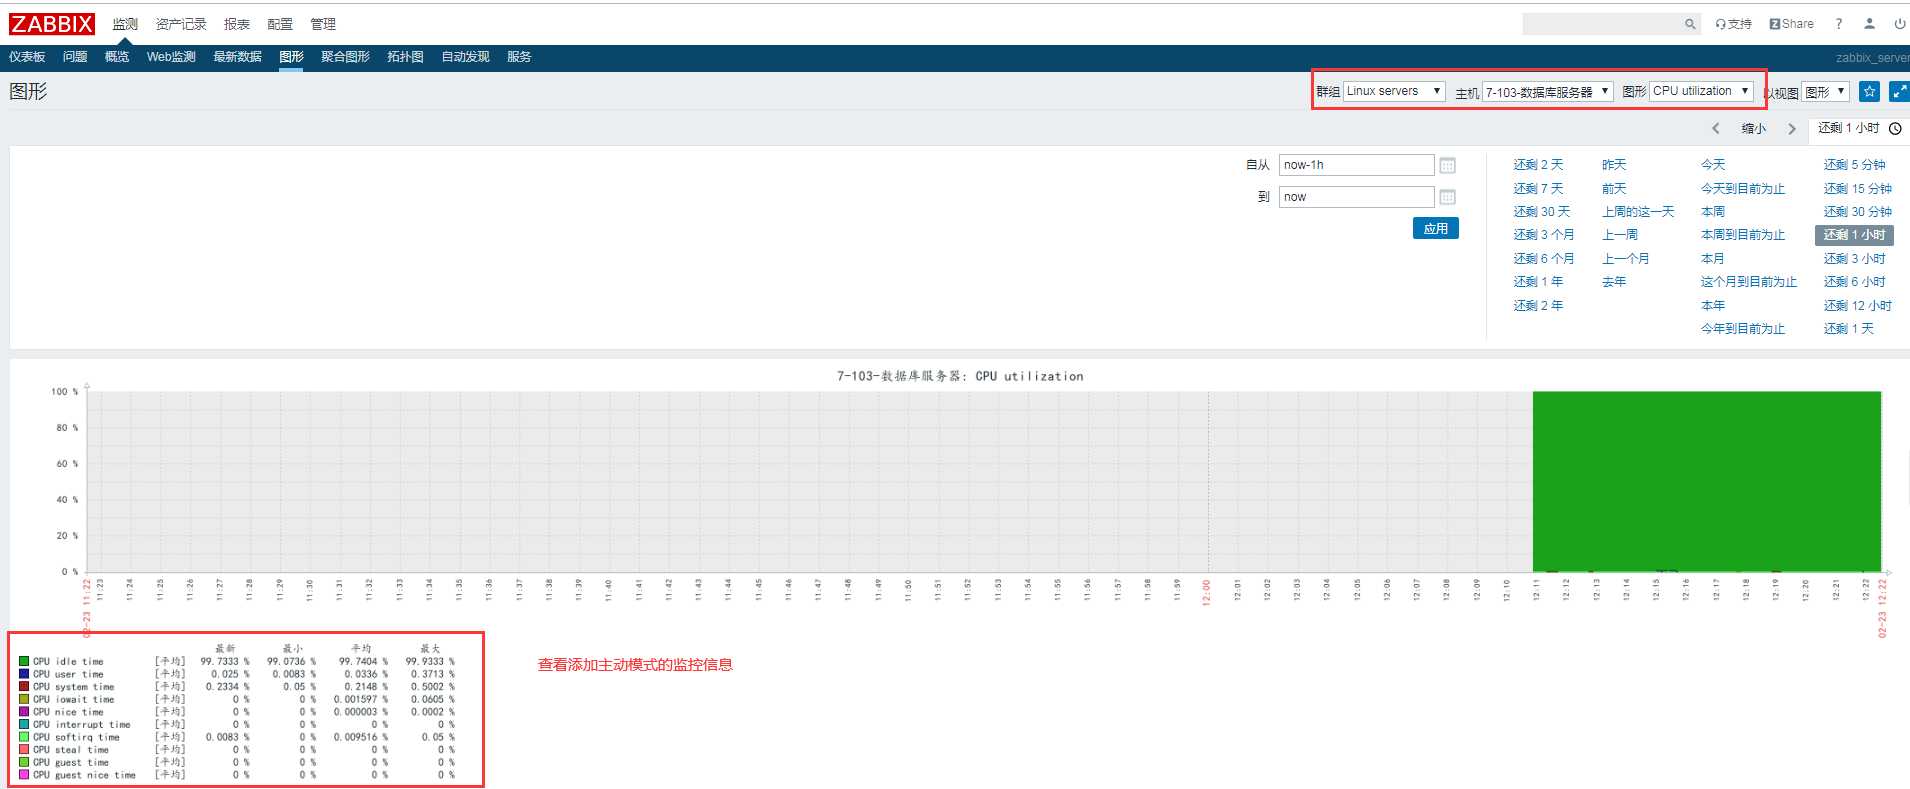Go to 最新数据 submenu
The image size is (1910, 789).
(237, 57)
